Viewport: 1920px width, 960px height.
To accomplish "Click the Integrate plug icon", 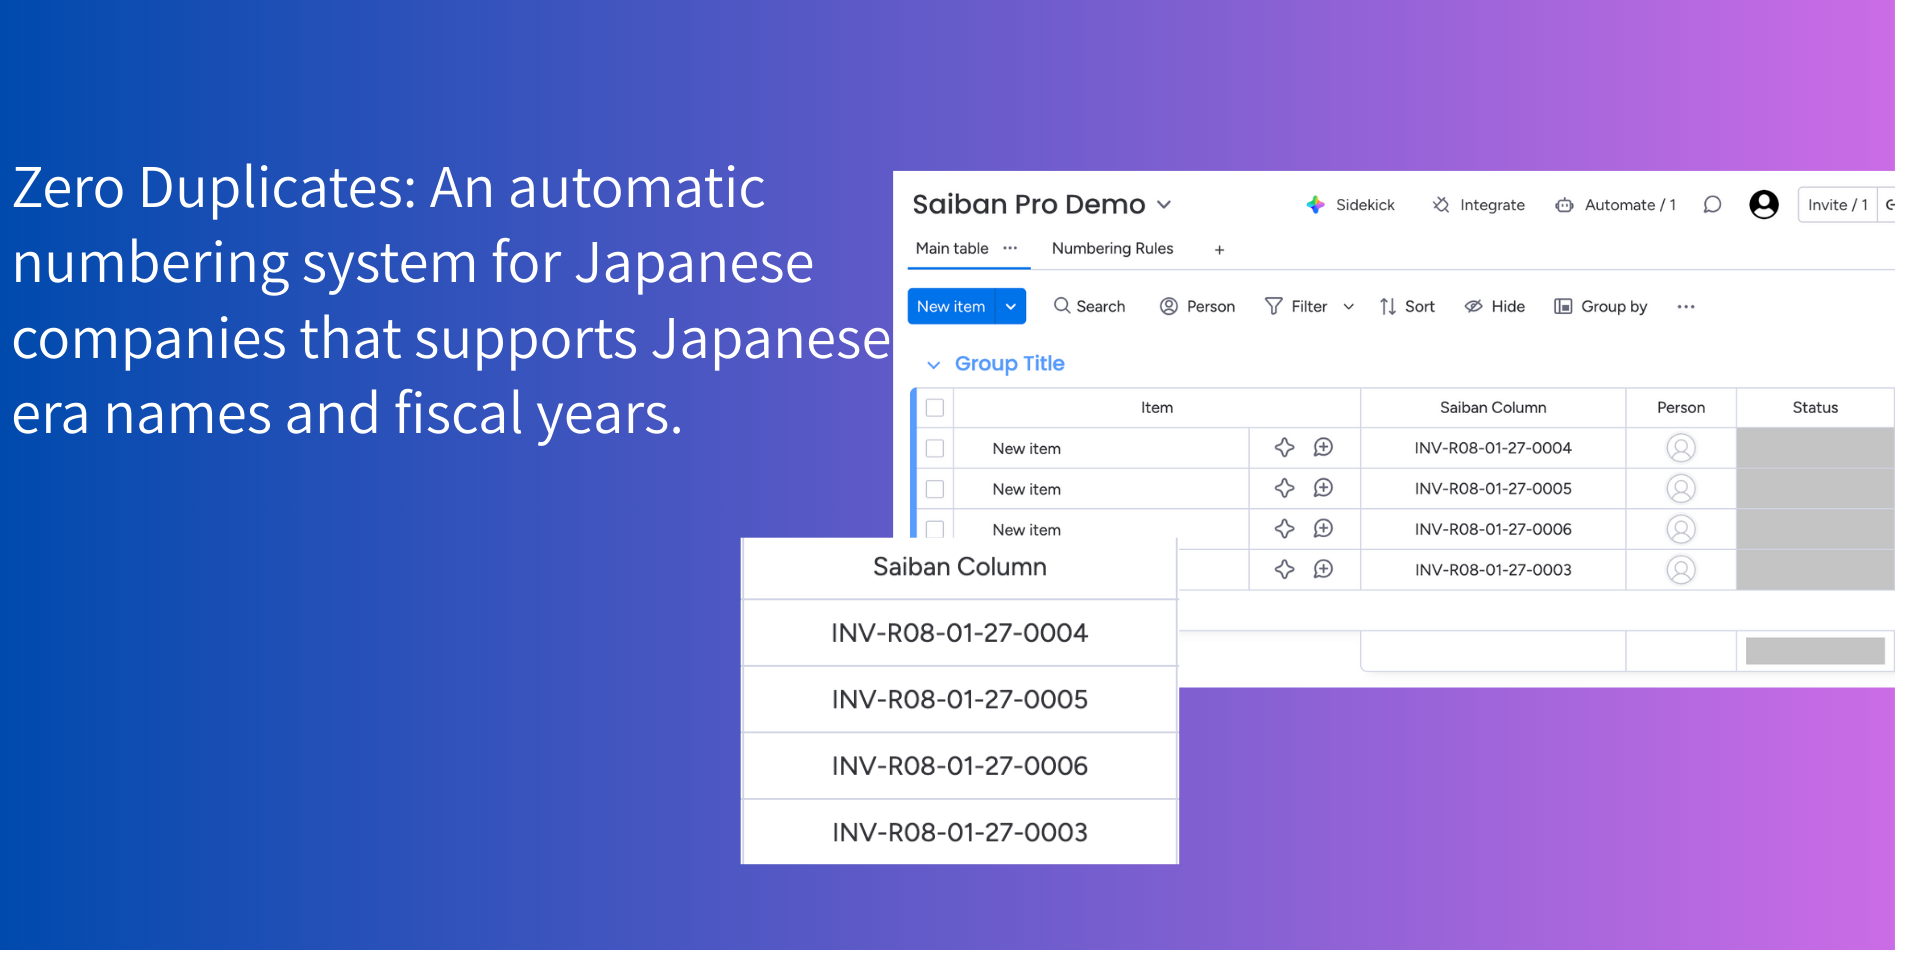I will (x=1441, y=205).
